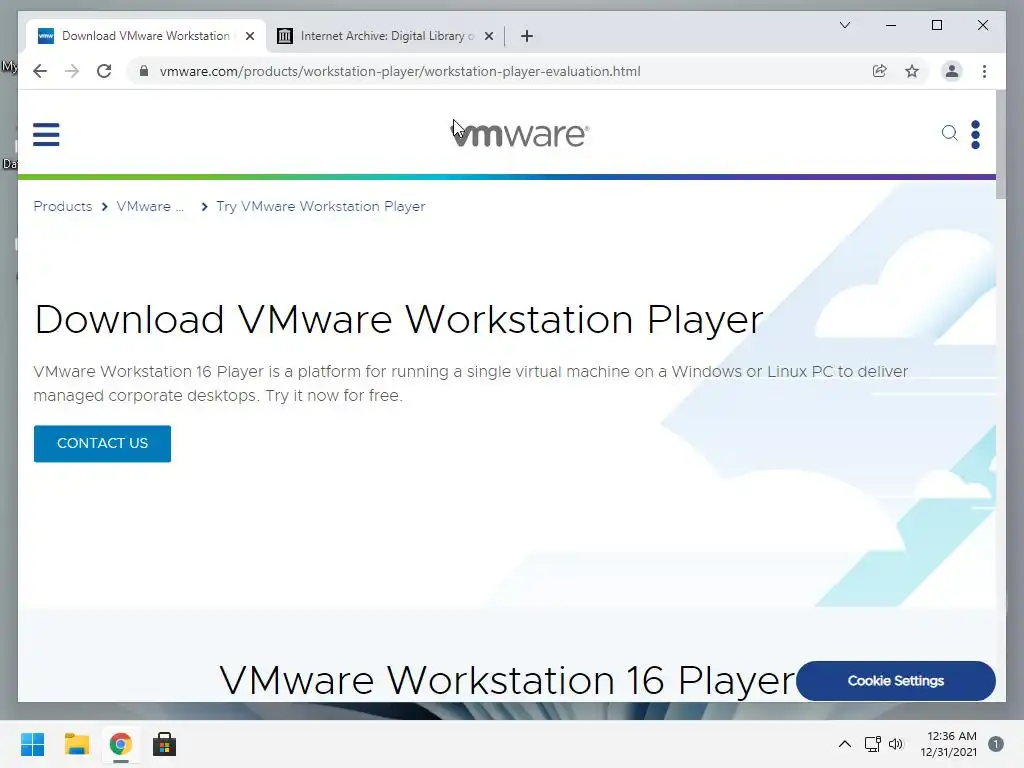
Task: Go forward to the next page
Action: tap(72, 71)
